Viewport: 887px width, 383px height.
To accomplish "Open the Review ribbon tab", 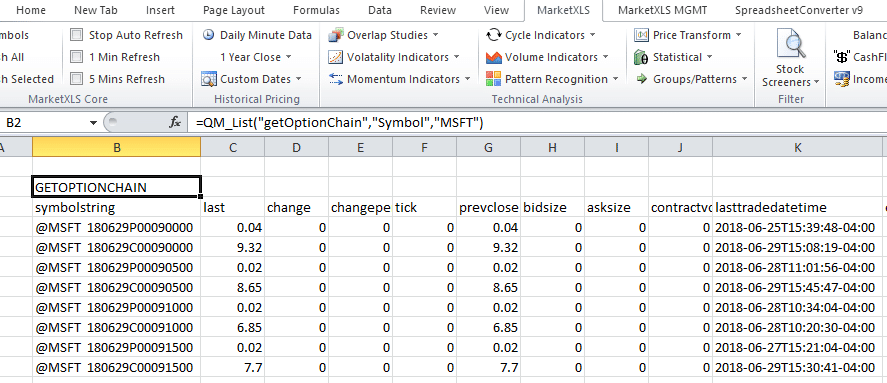I will coord(438,10).
